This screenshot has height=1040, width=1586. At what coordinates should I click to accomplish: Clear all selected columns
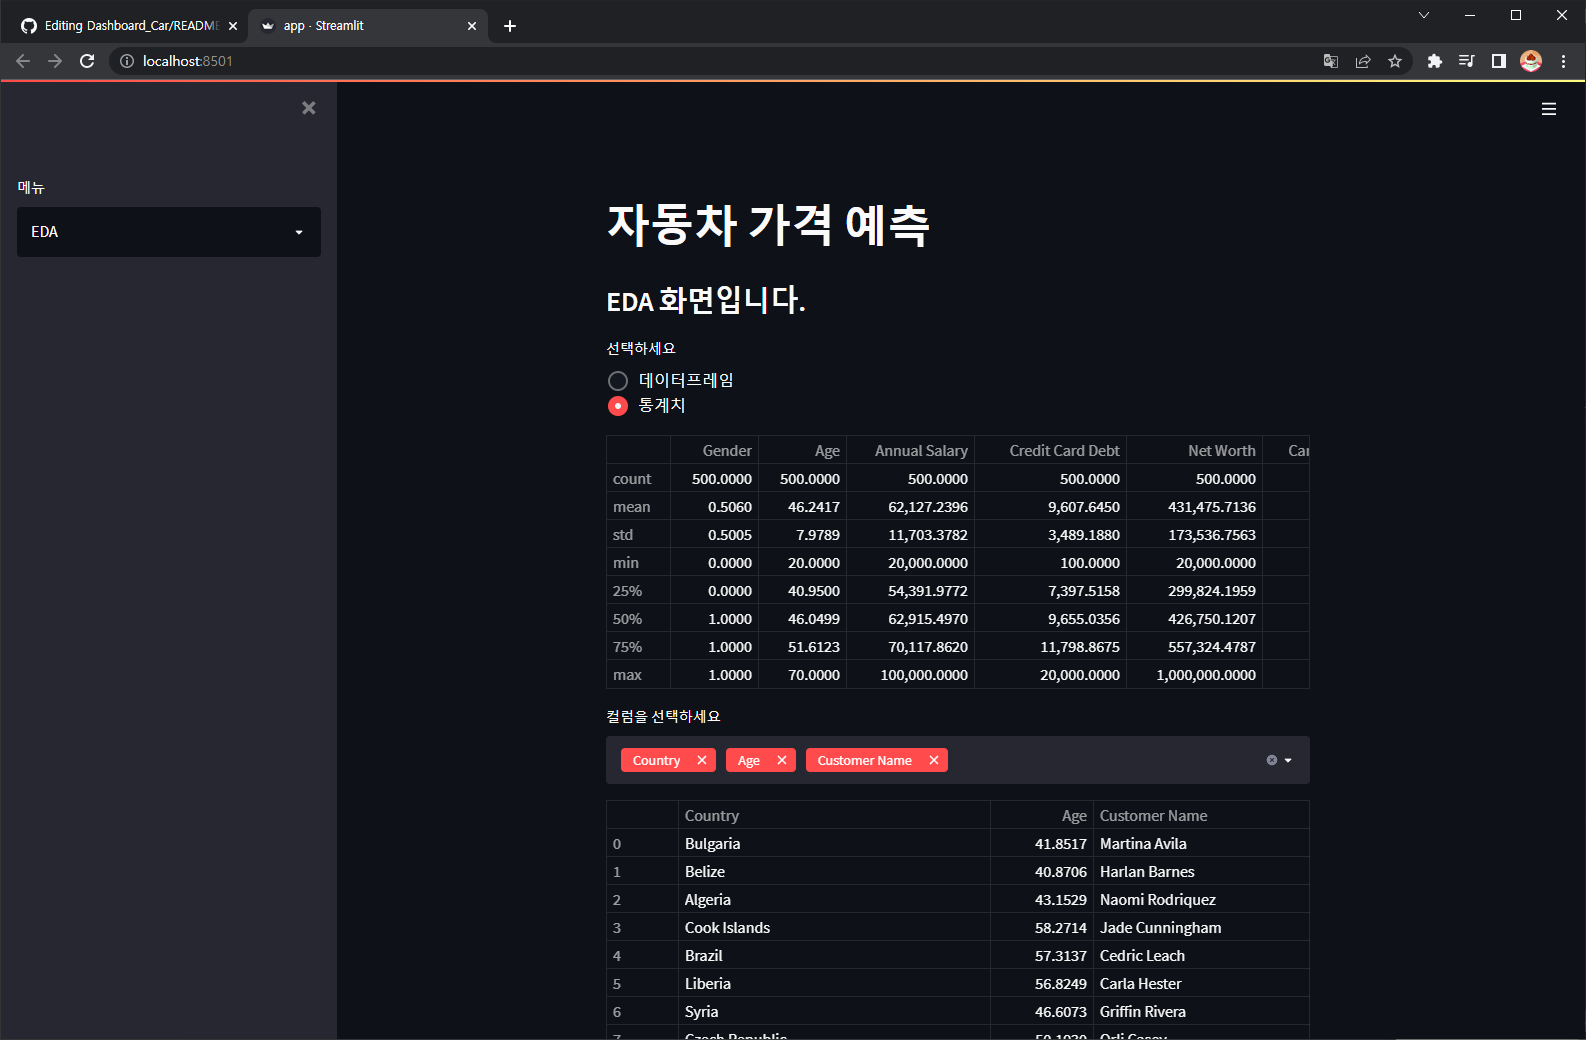(x=1272, y=760)
